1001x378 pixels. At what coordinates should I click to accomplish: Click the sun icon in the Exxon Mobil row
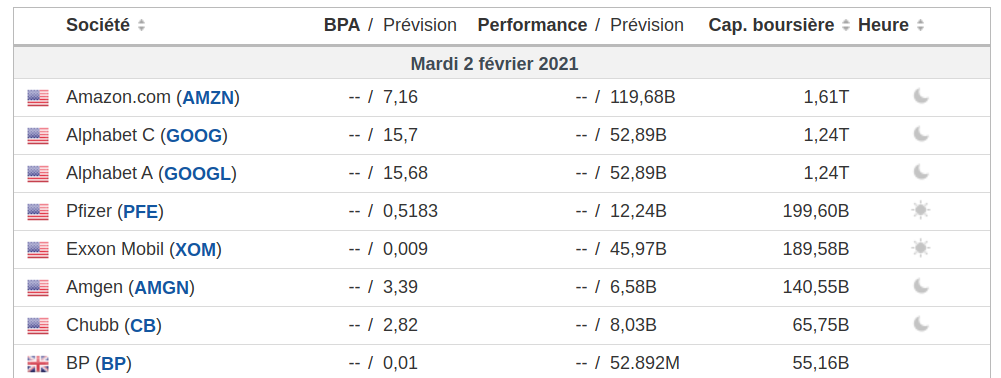(x=921, y=248)
